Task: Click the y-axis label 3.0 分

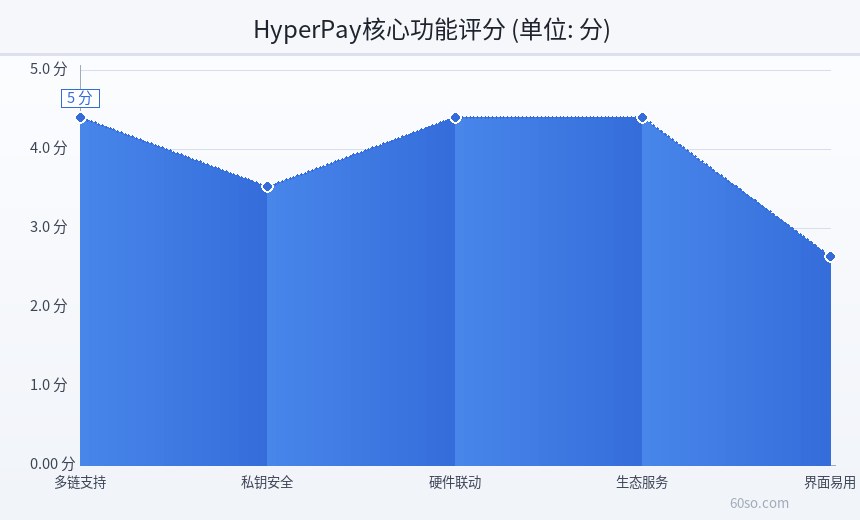Action: (49, 227)
